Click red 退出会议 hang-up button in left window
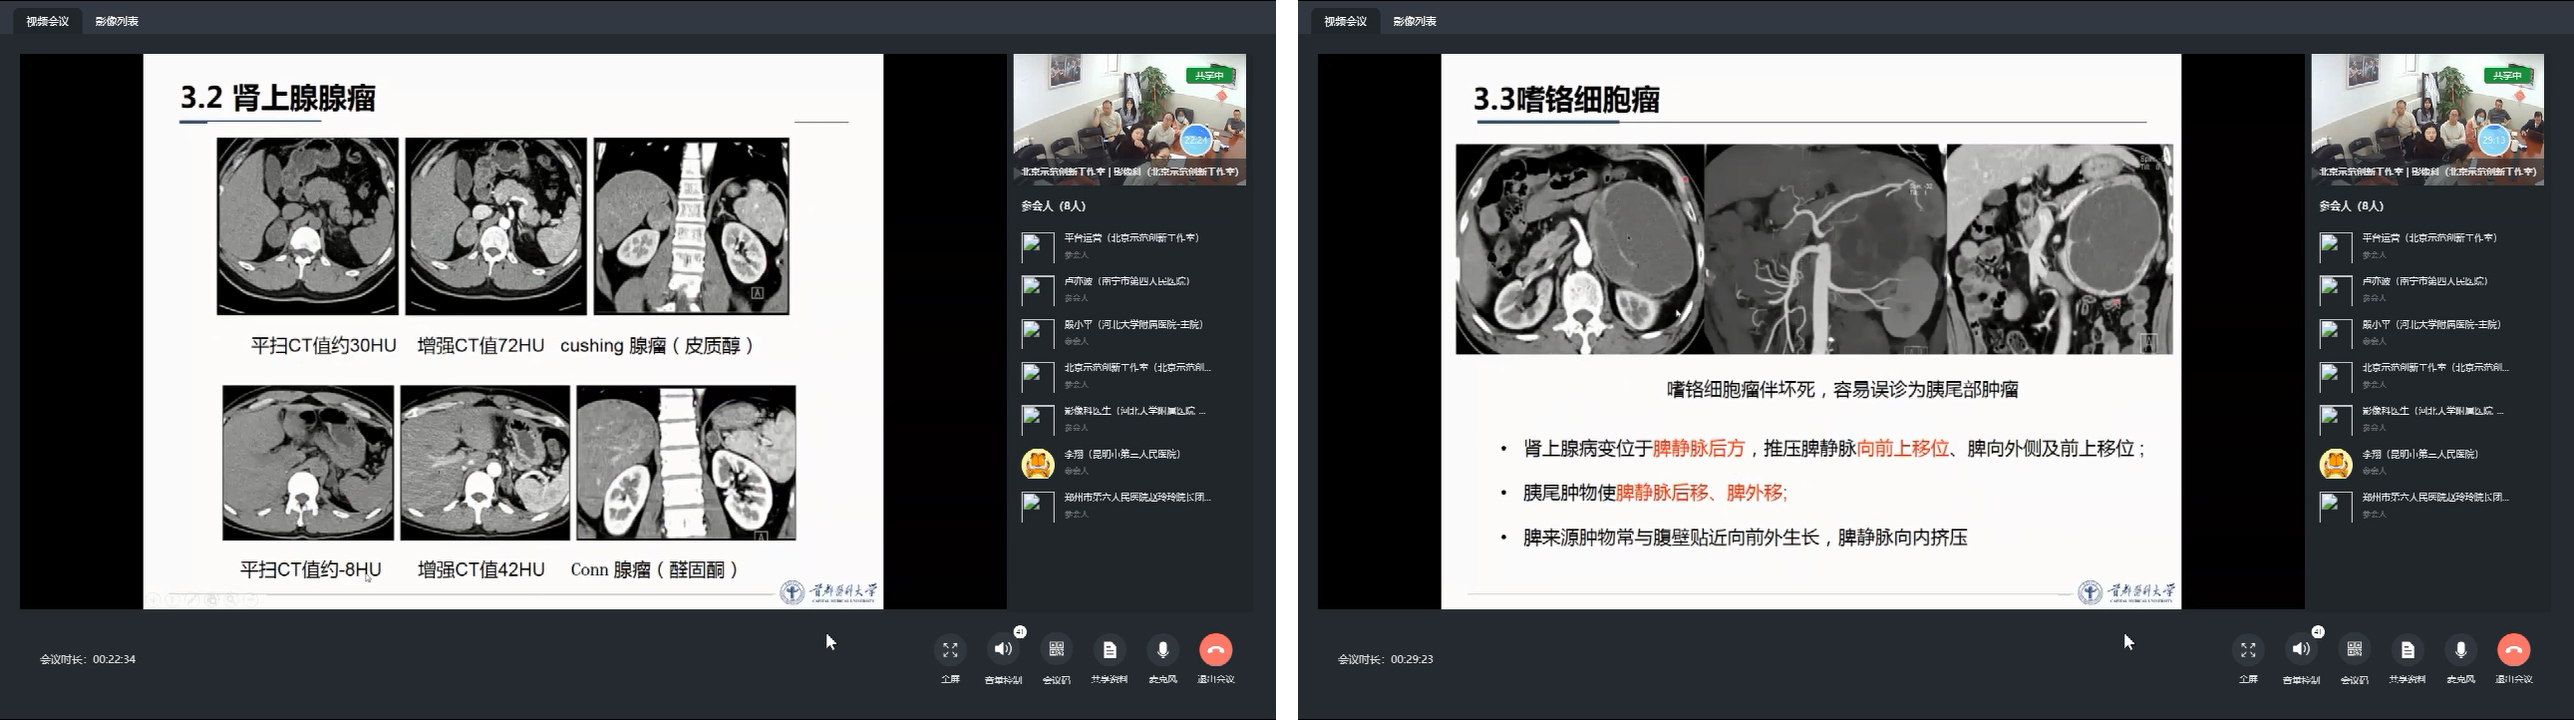The image size is (2574, 720). [x=1216, y=650]
